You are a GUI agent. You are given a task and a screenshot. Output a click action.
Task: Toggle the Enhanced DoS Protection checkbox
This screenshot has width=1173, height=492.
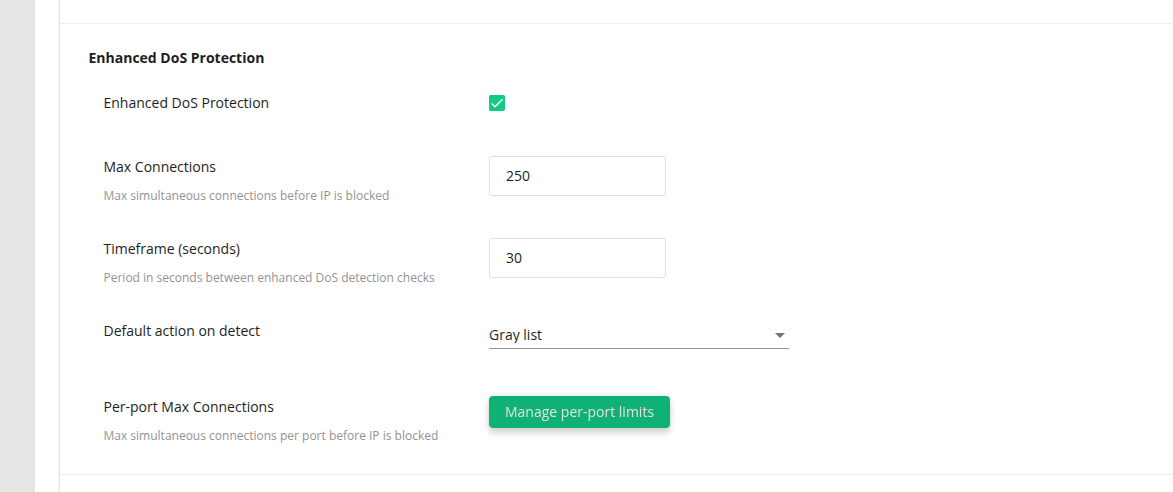[497, 103]
